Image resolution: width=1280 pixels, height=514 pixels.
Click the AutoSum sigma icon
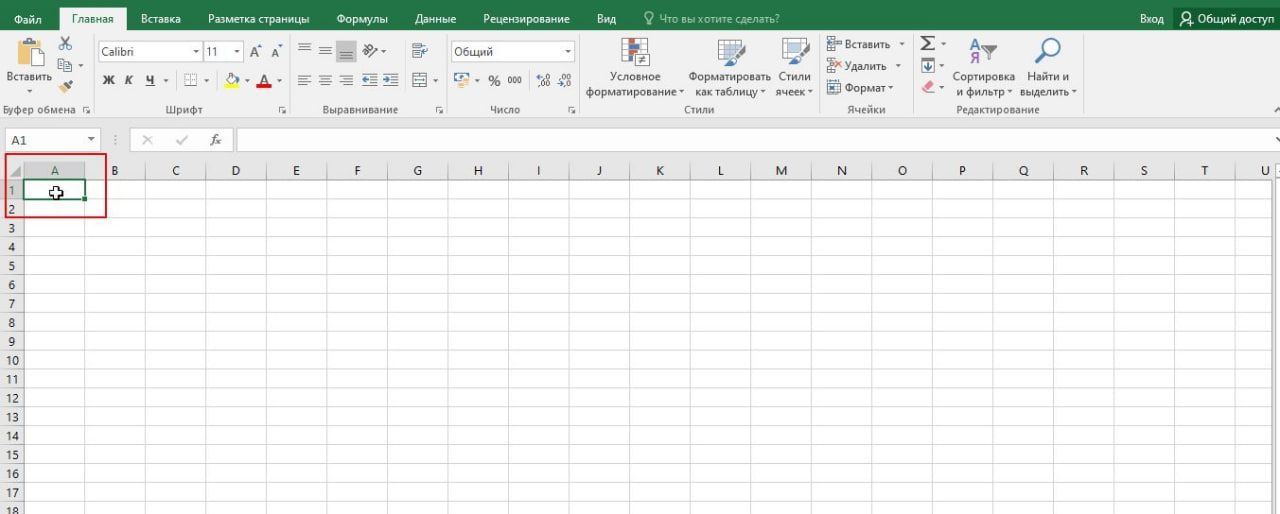[927, 43]
